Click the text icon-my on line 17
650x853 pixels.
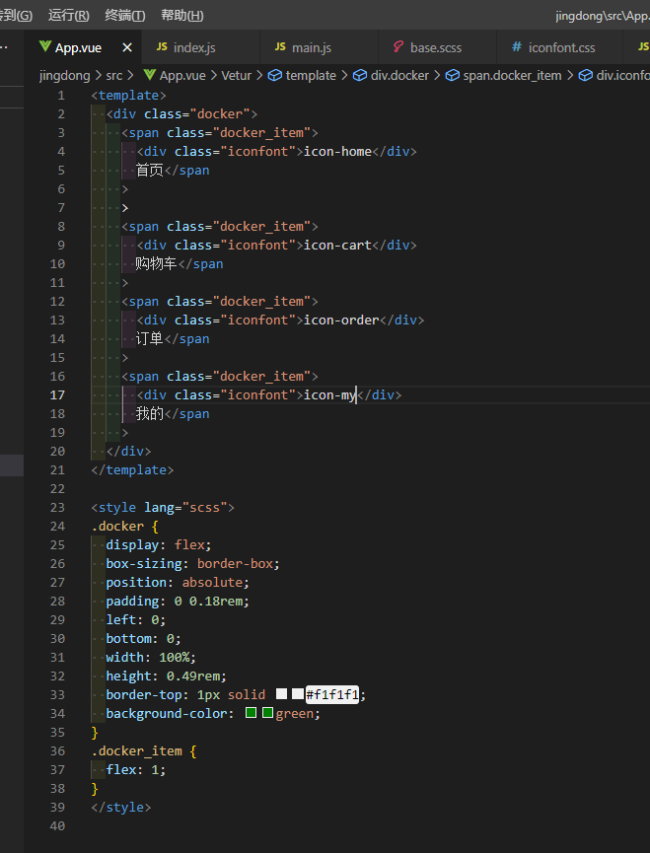[x=330, y=395]
